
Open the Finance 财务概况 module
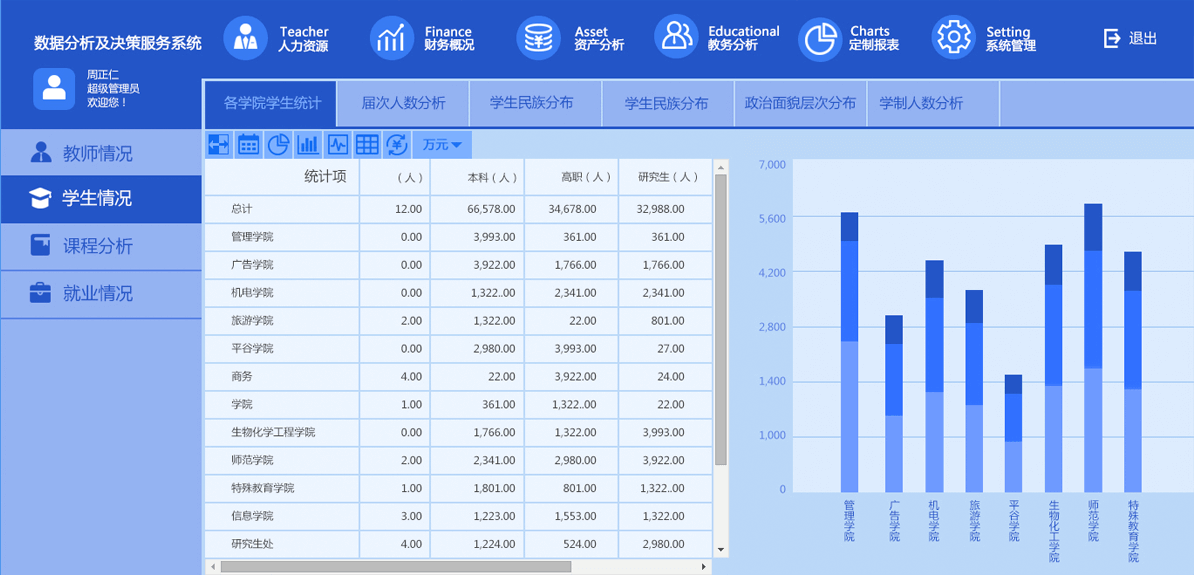(422, 39)
